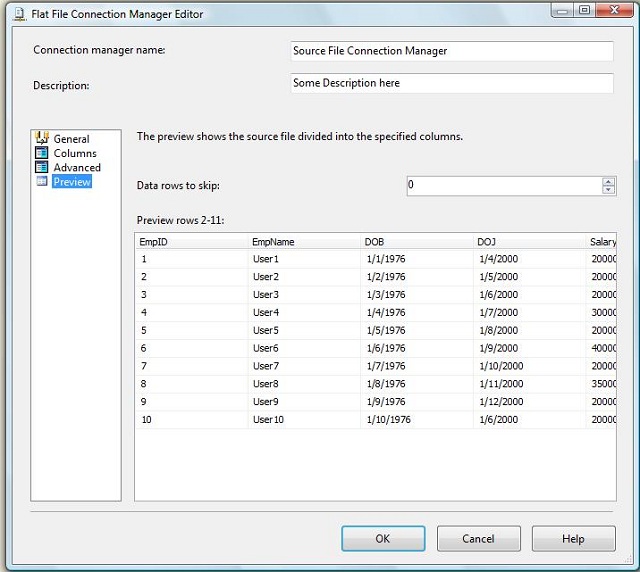640x572 pixels.
Task: Cancel the connection manager dialog
Action: point(478,539)
